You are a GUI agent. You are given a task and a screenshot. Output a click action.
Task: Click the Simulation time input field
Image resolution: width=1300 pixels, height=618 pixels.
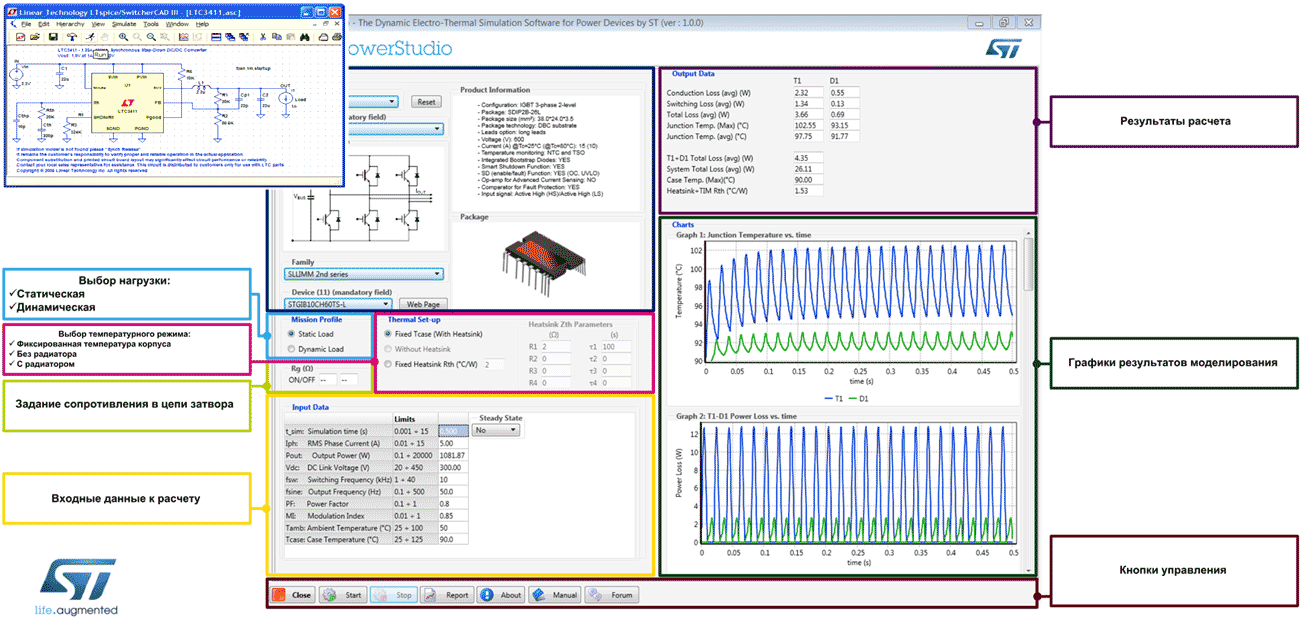click(452, 430)
